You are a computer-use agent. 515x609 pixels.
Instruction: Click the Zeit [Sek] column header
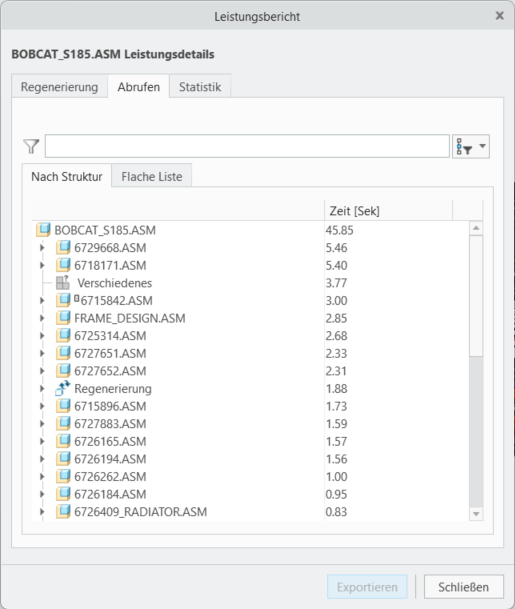tap(388, 211)
